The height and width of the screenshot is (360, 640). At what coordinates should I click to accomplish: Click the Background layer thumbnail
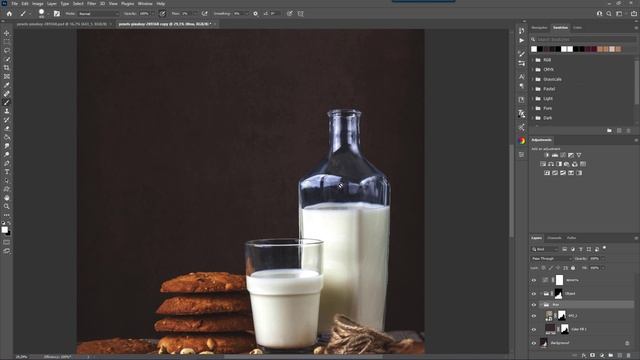(x=544, y=343)
